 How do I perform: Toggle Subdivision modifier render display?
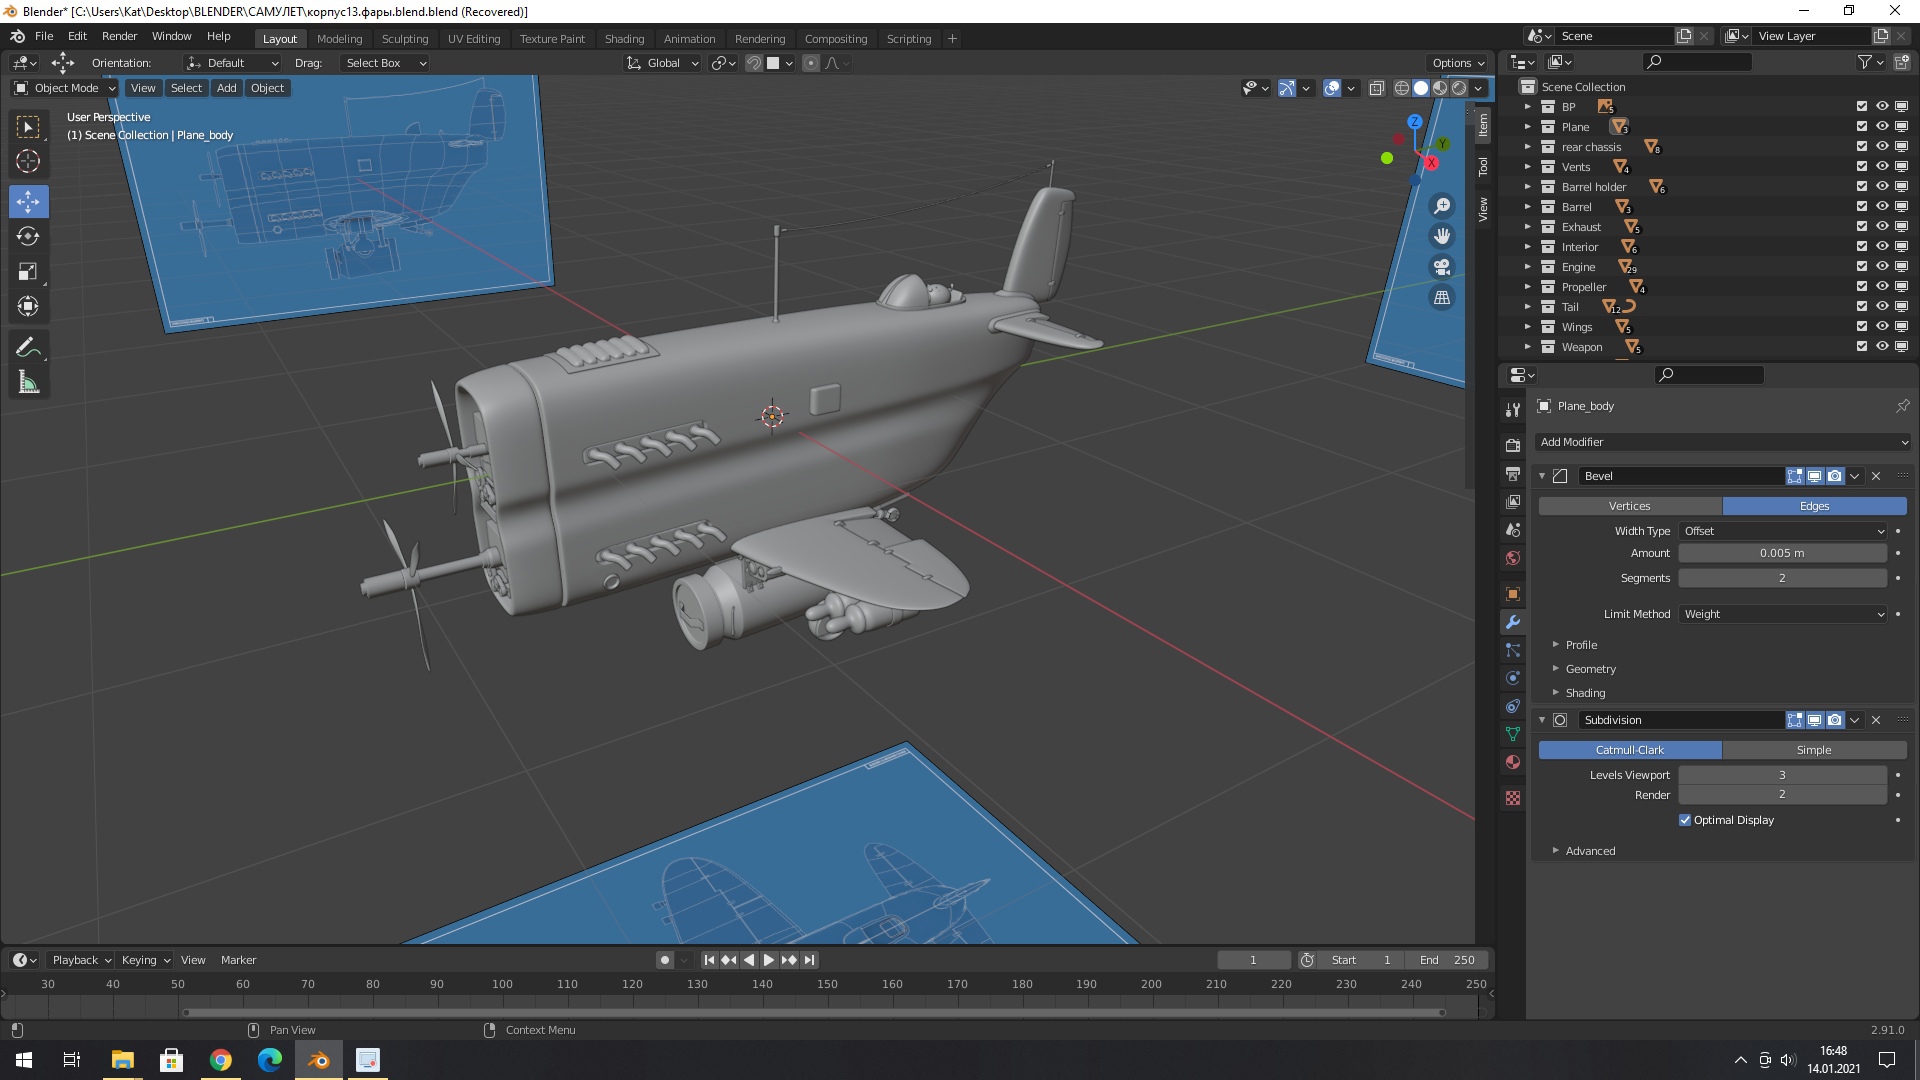coord(1835,720)
